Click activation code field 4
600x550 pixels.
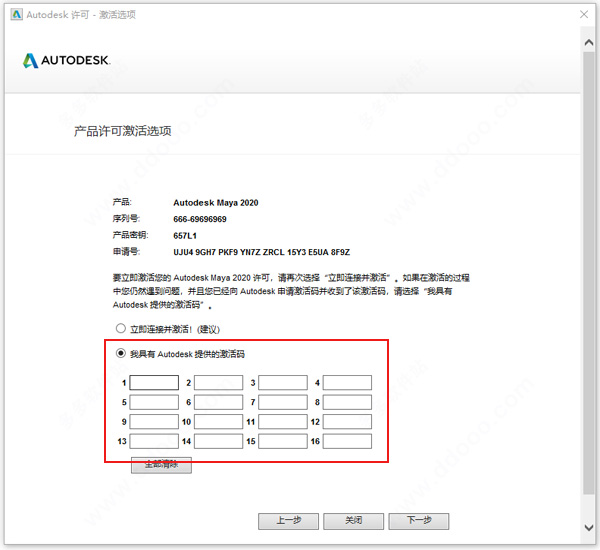coord(347,382)
